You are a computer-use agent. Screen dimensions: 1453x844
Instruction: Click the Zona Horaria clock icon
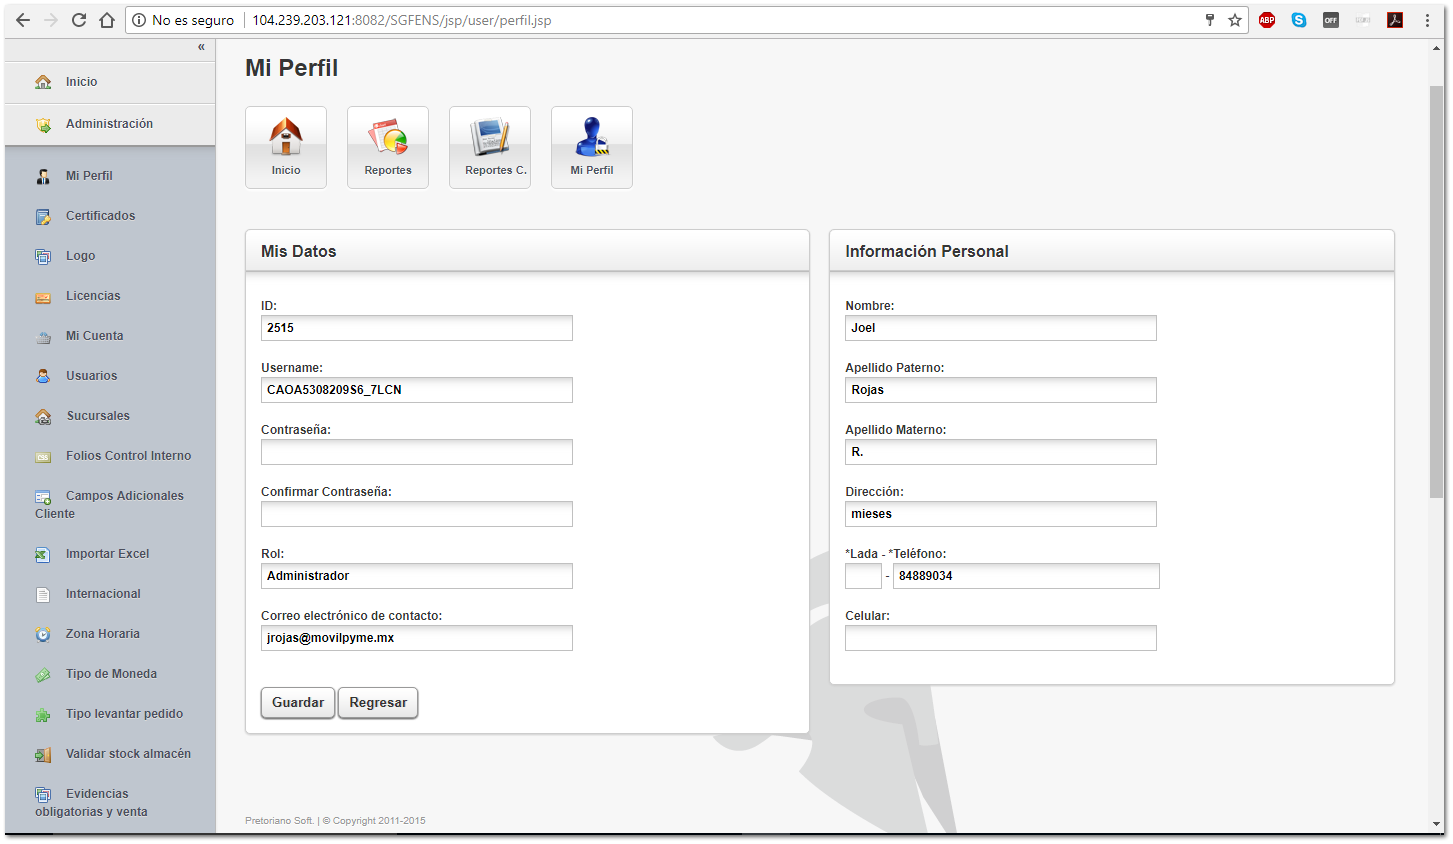pos(43,634)
